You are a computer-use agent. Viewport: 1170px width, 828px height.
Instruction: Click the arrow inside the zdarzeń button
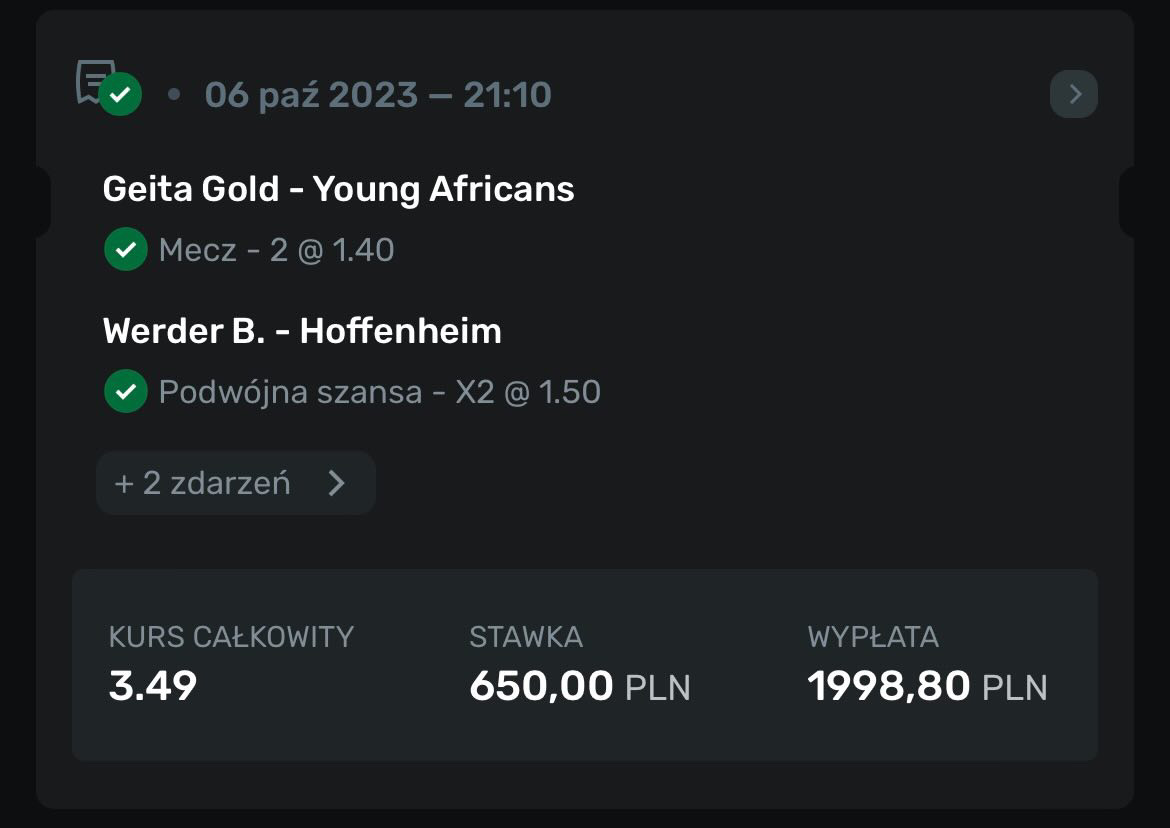point(337,484)
